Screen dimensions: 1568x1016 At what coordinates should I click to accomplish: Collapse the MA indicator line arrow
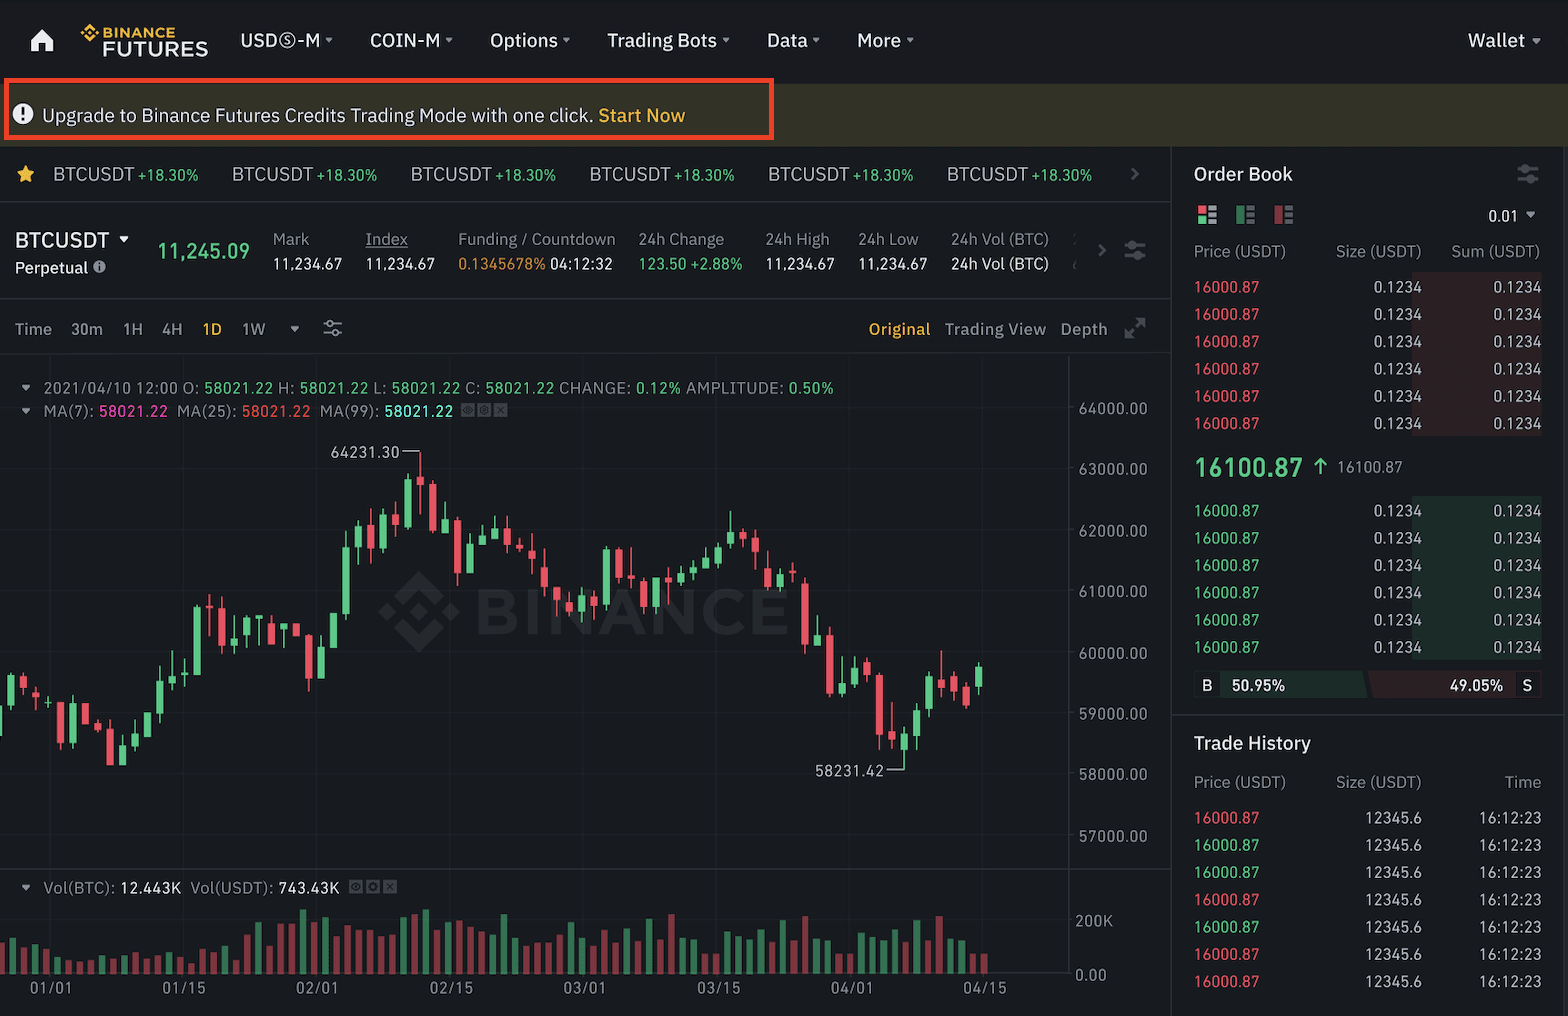[x=26, y=411]
